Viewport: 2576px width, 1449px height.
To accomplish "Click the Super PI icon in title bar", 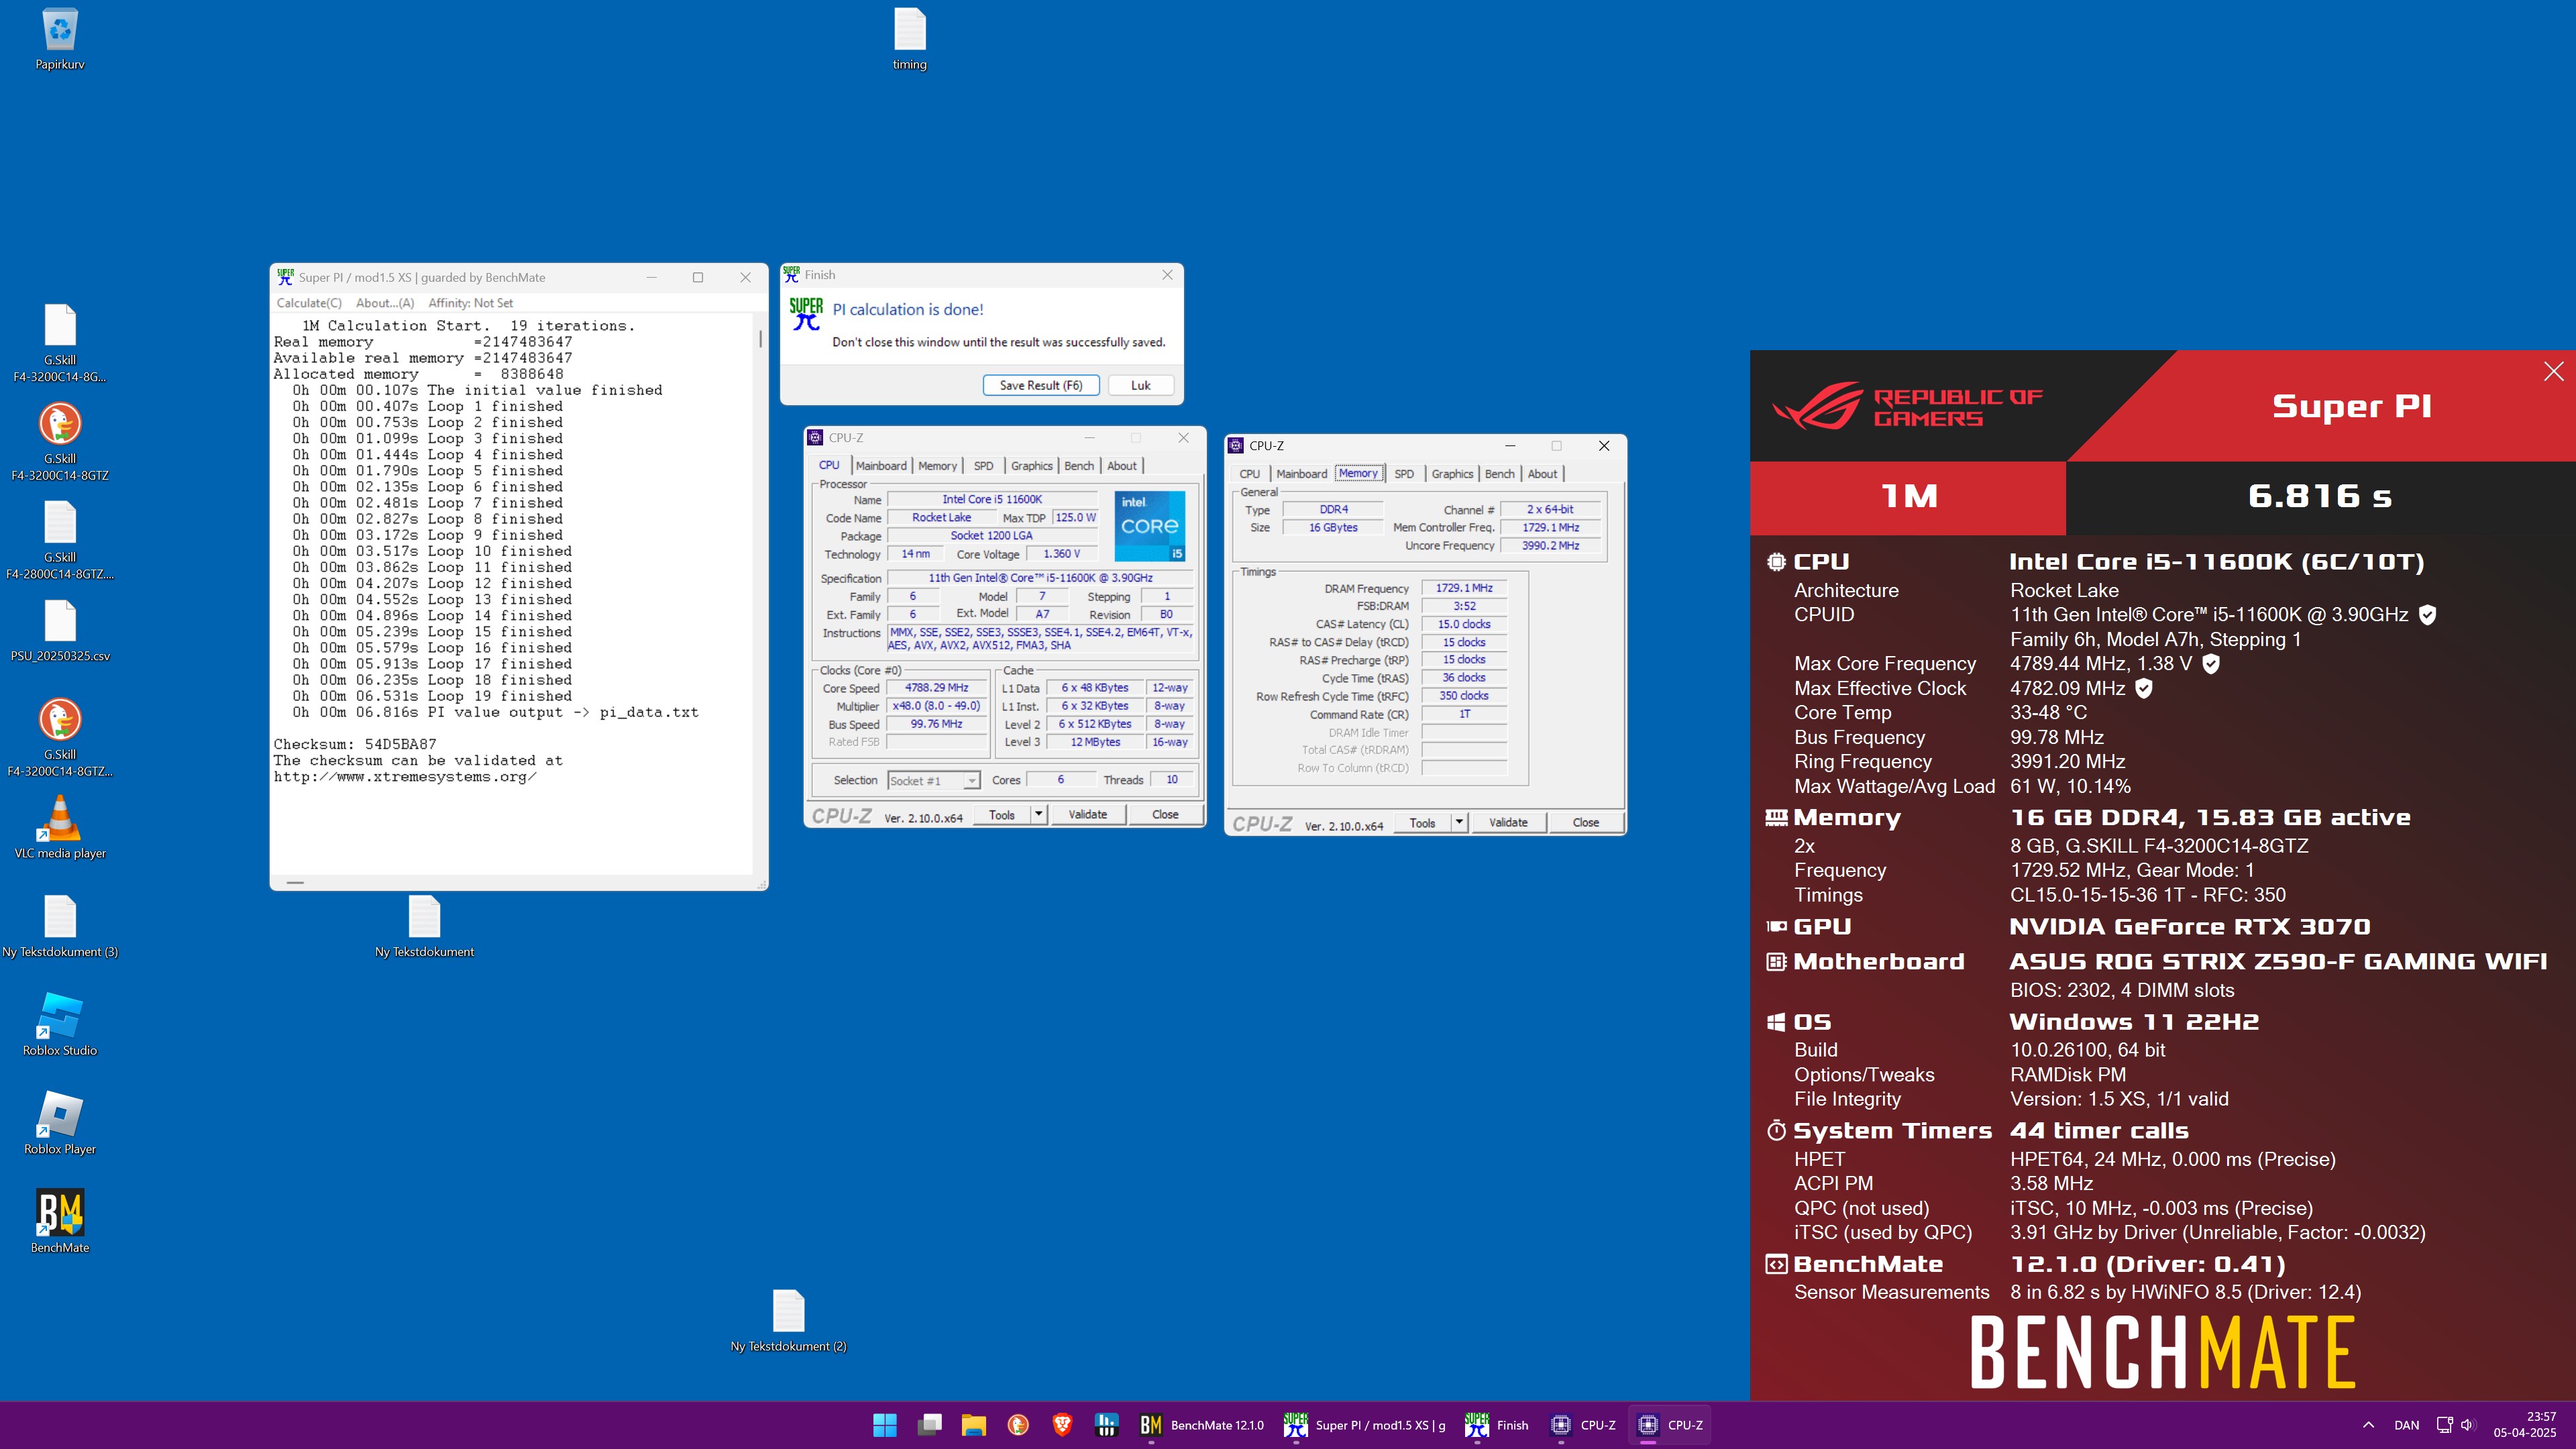I will 285,277.
